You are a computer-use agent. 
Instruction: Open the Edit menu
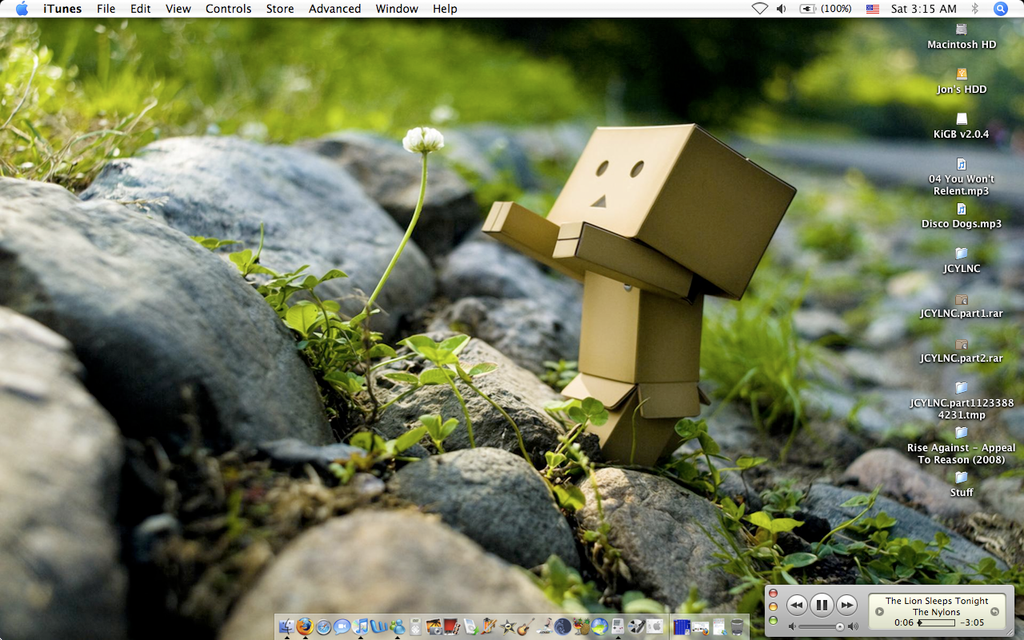pos(140,8)
